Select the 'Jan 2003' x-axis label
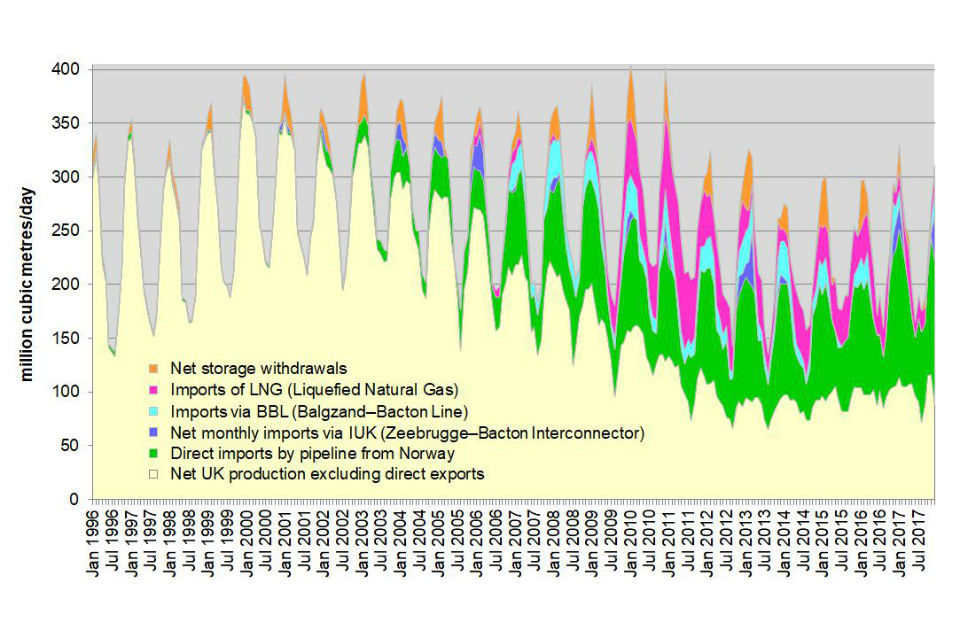Screen dimensions: 960x640 coord(363,542)
